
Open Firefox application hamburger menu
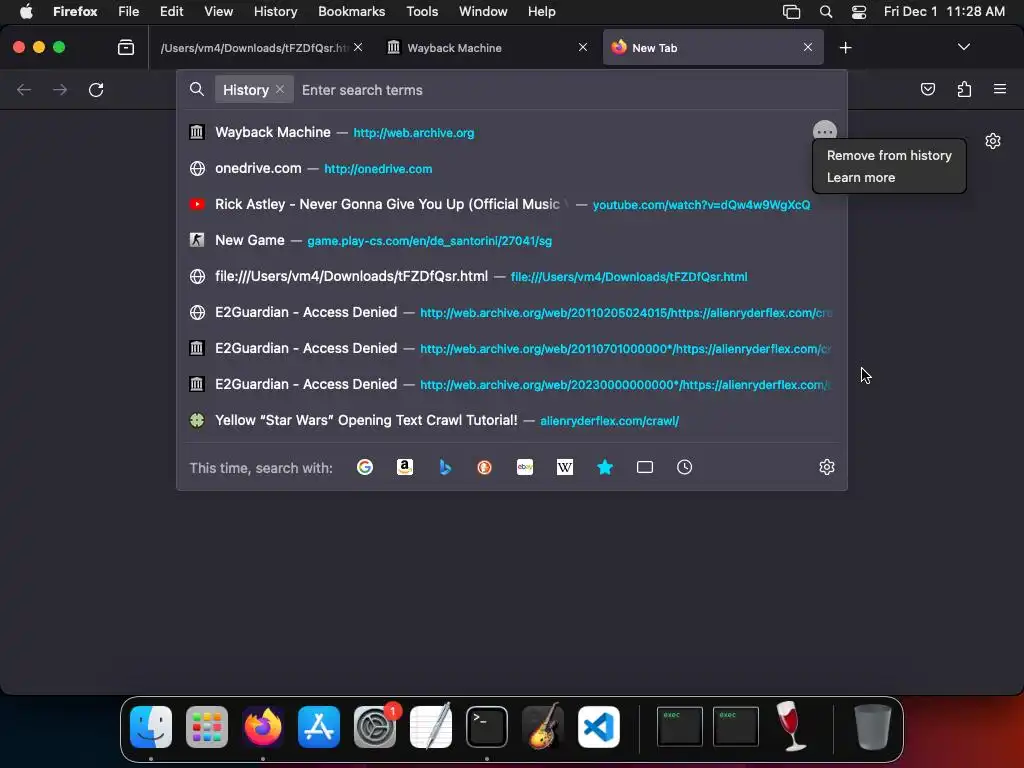tap(1000, 89)
